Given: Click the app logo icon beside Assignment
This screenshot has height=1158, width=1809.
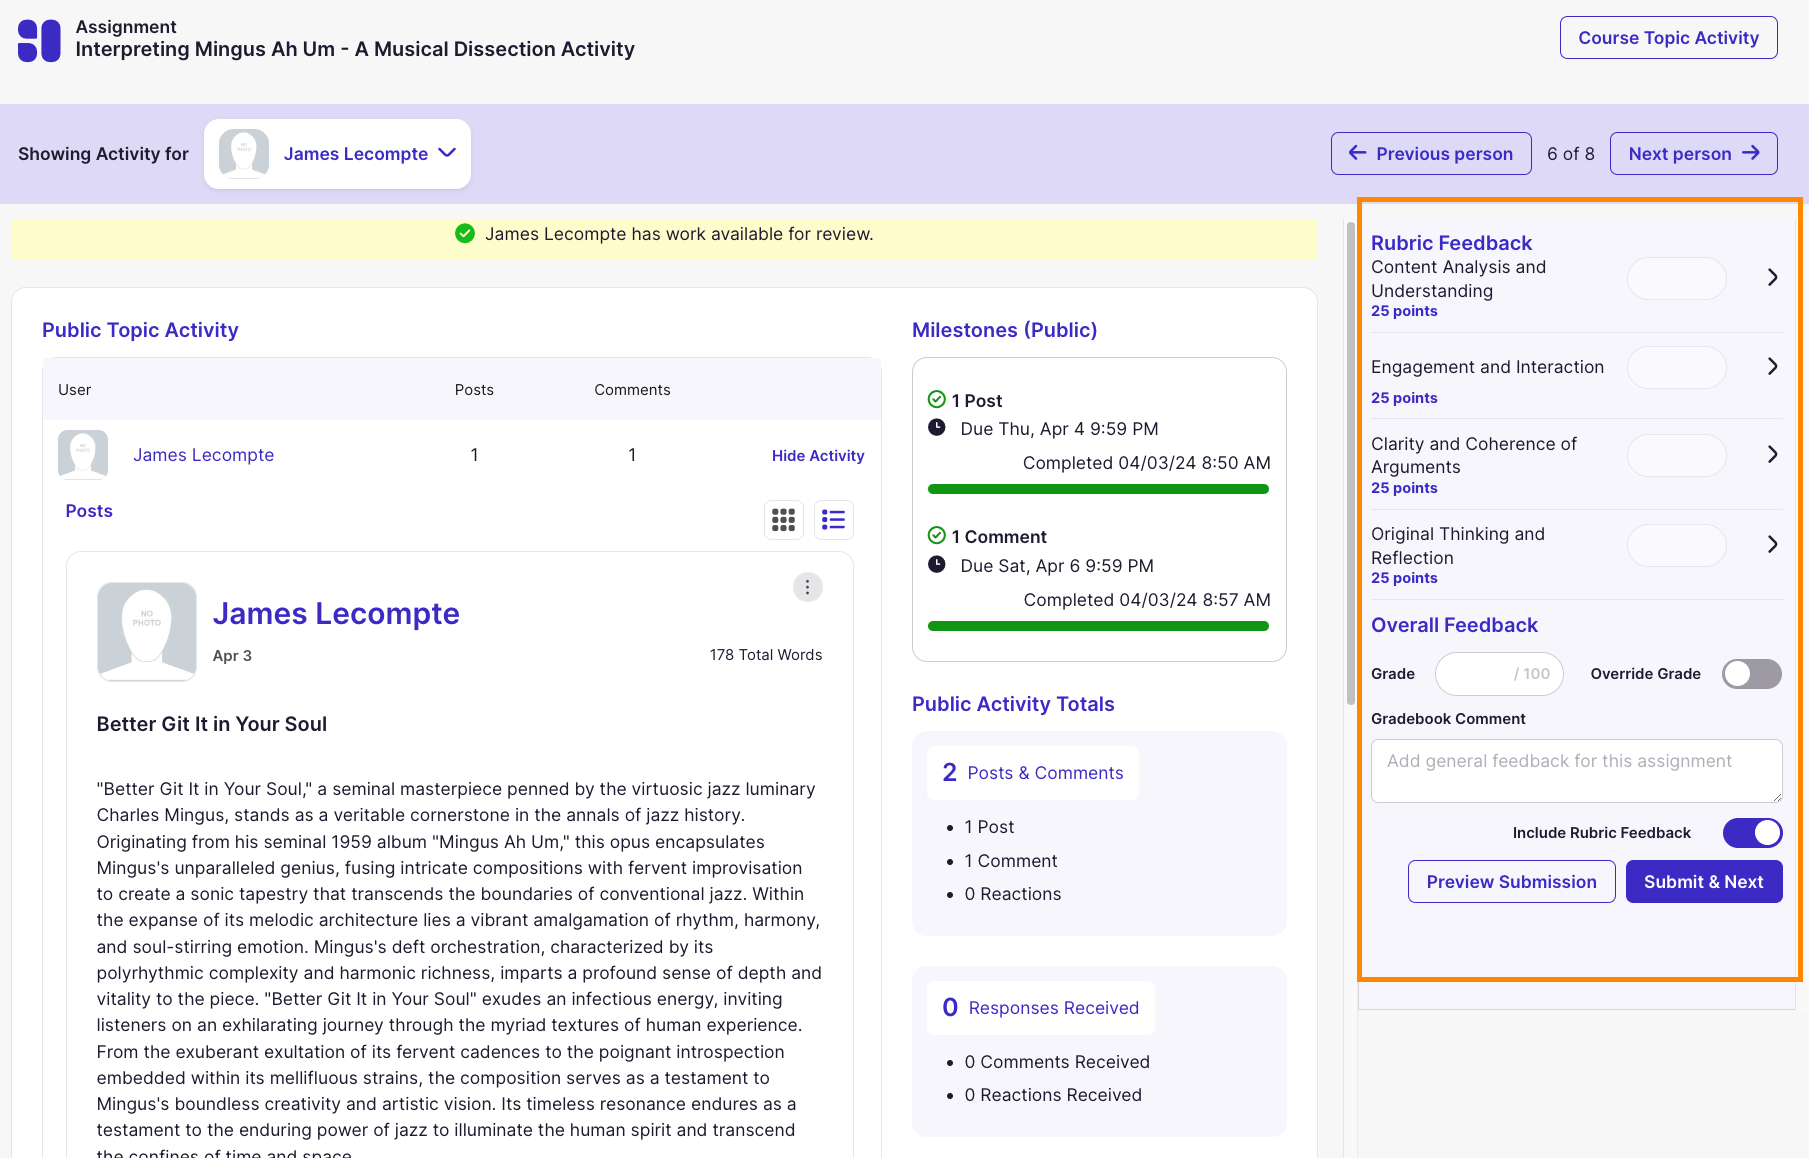Looking at the screenshot, I should (39, 41).
